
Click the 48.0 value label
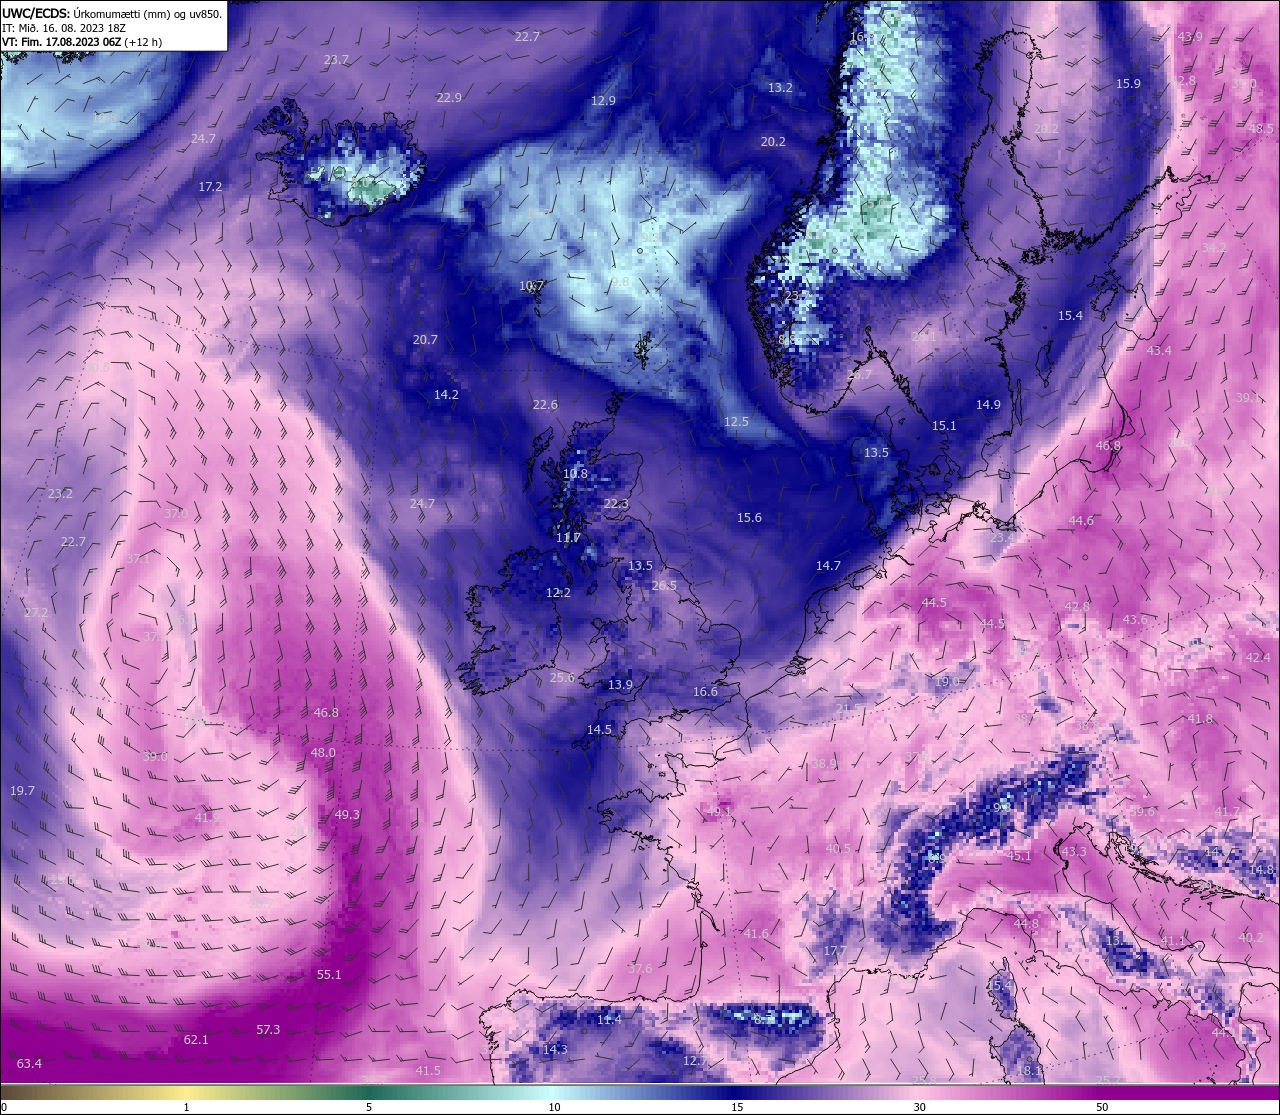(x=323, y=753)
